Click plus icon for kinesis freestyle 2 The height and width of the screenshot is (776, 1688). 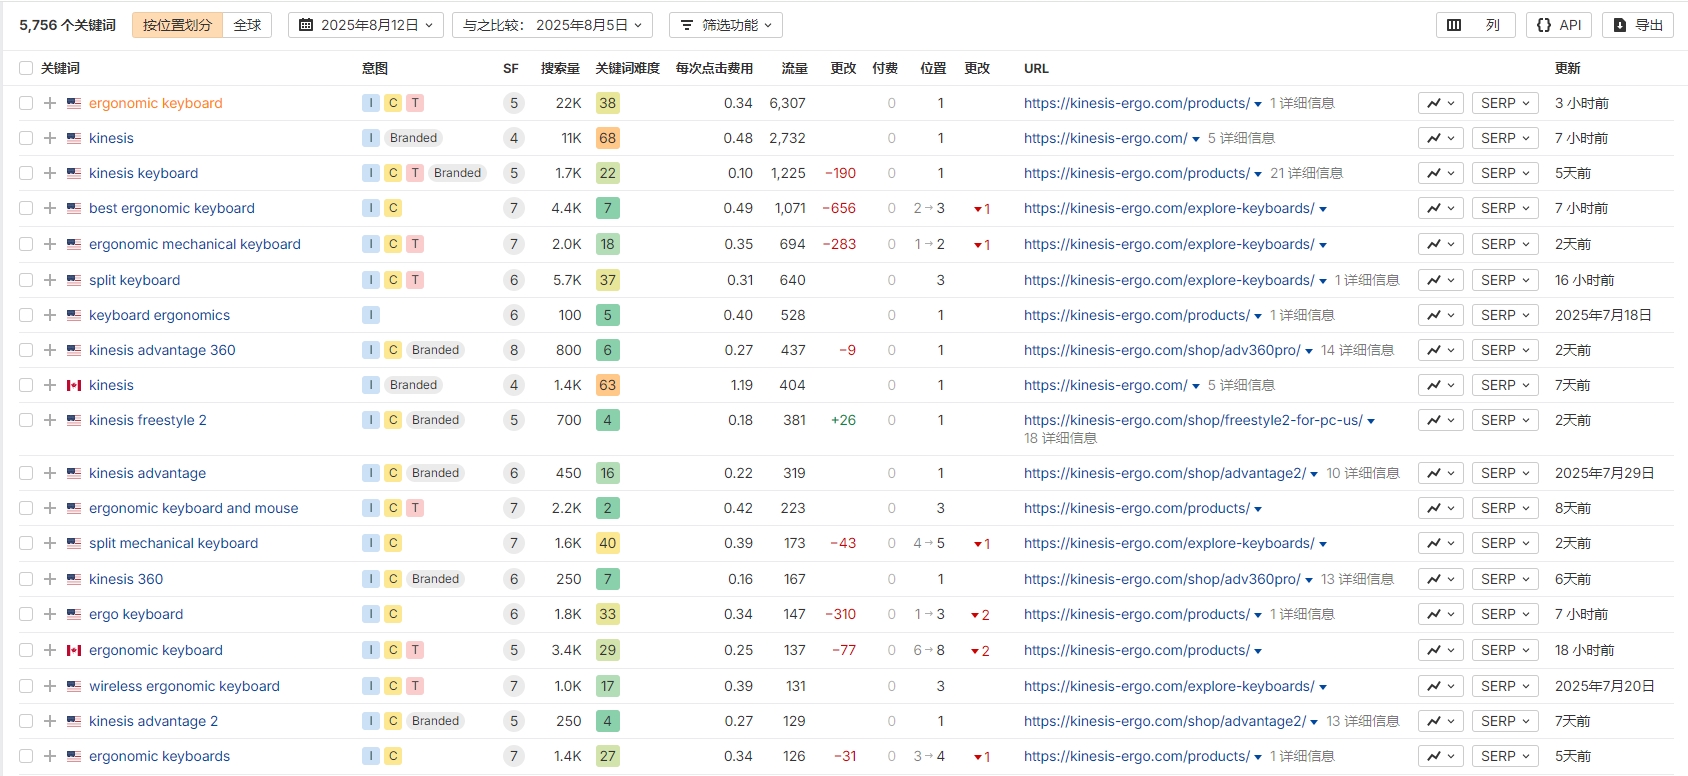(50, 420)
